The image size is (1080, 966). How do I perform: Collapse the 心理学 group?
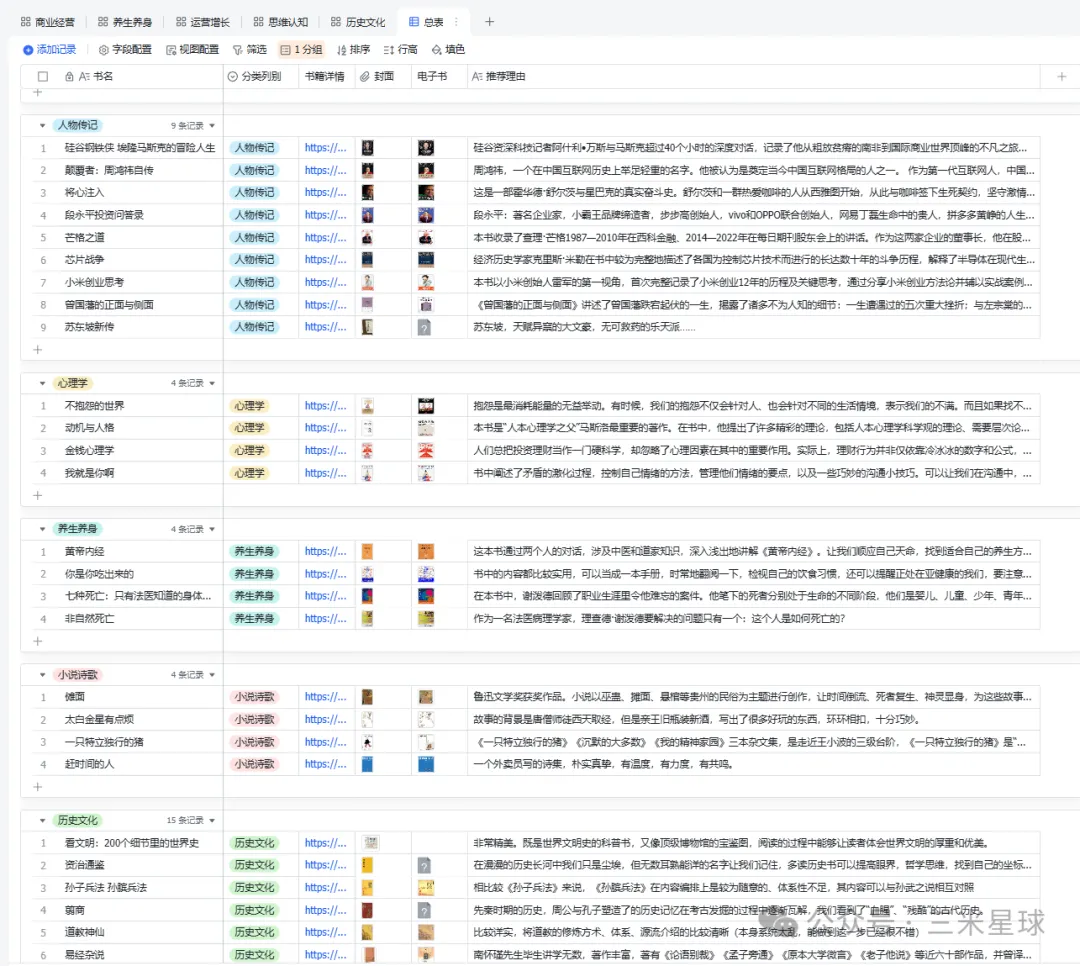(x=42, y=383)
